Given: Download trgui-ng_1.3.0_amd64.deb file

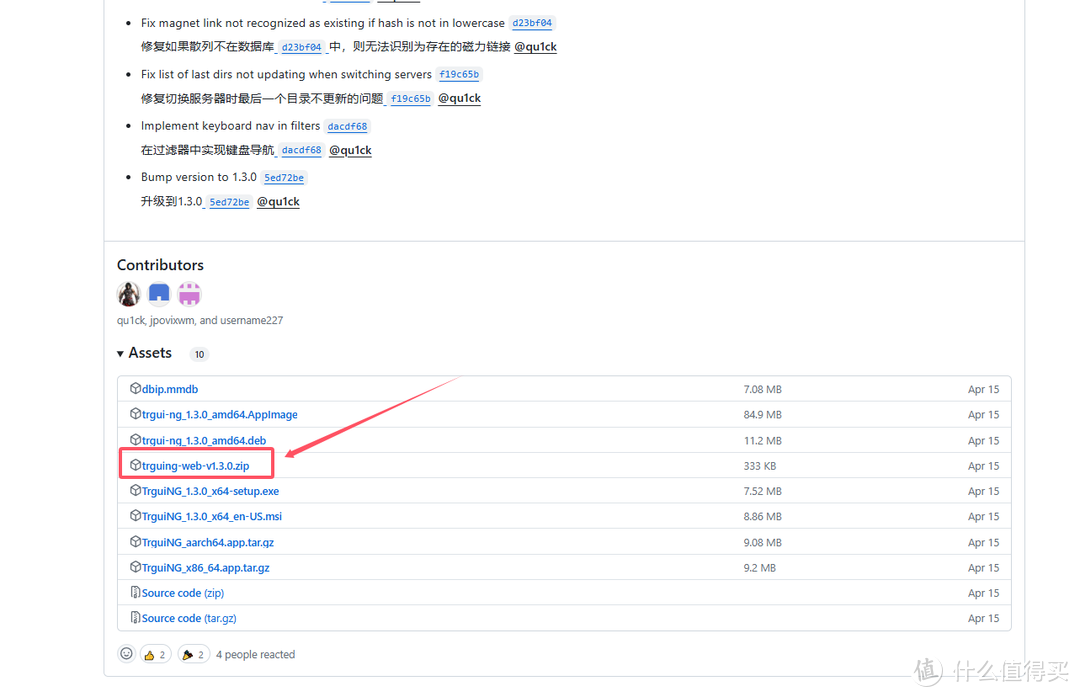Looking at the screenshot, I should pos(204,440).
